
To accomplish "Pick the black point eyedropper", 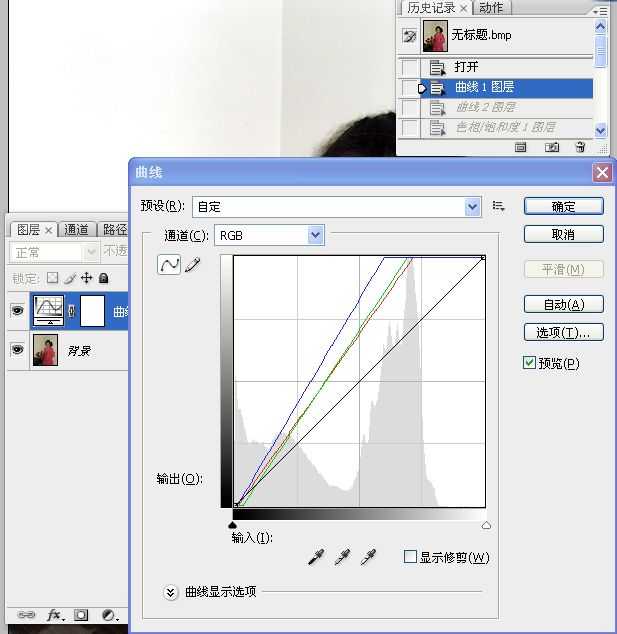I will point(316,557).
